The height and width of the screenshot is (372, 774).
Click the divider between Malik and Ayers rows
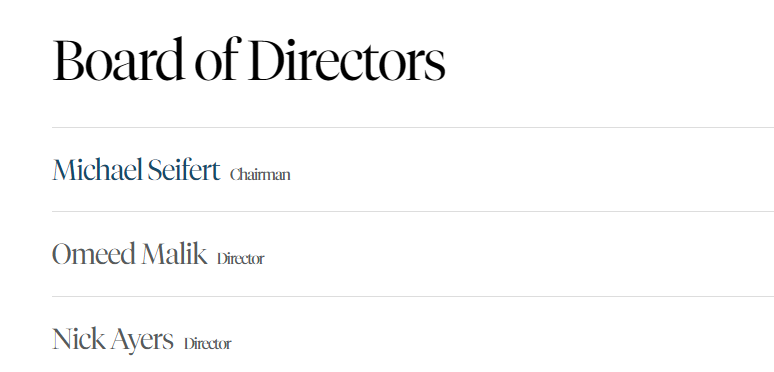coord(413,297)
